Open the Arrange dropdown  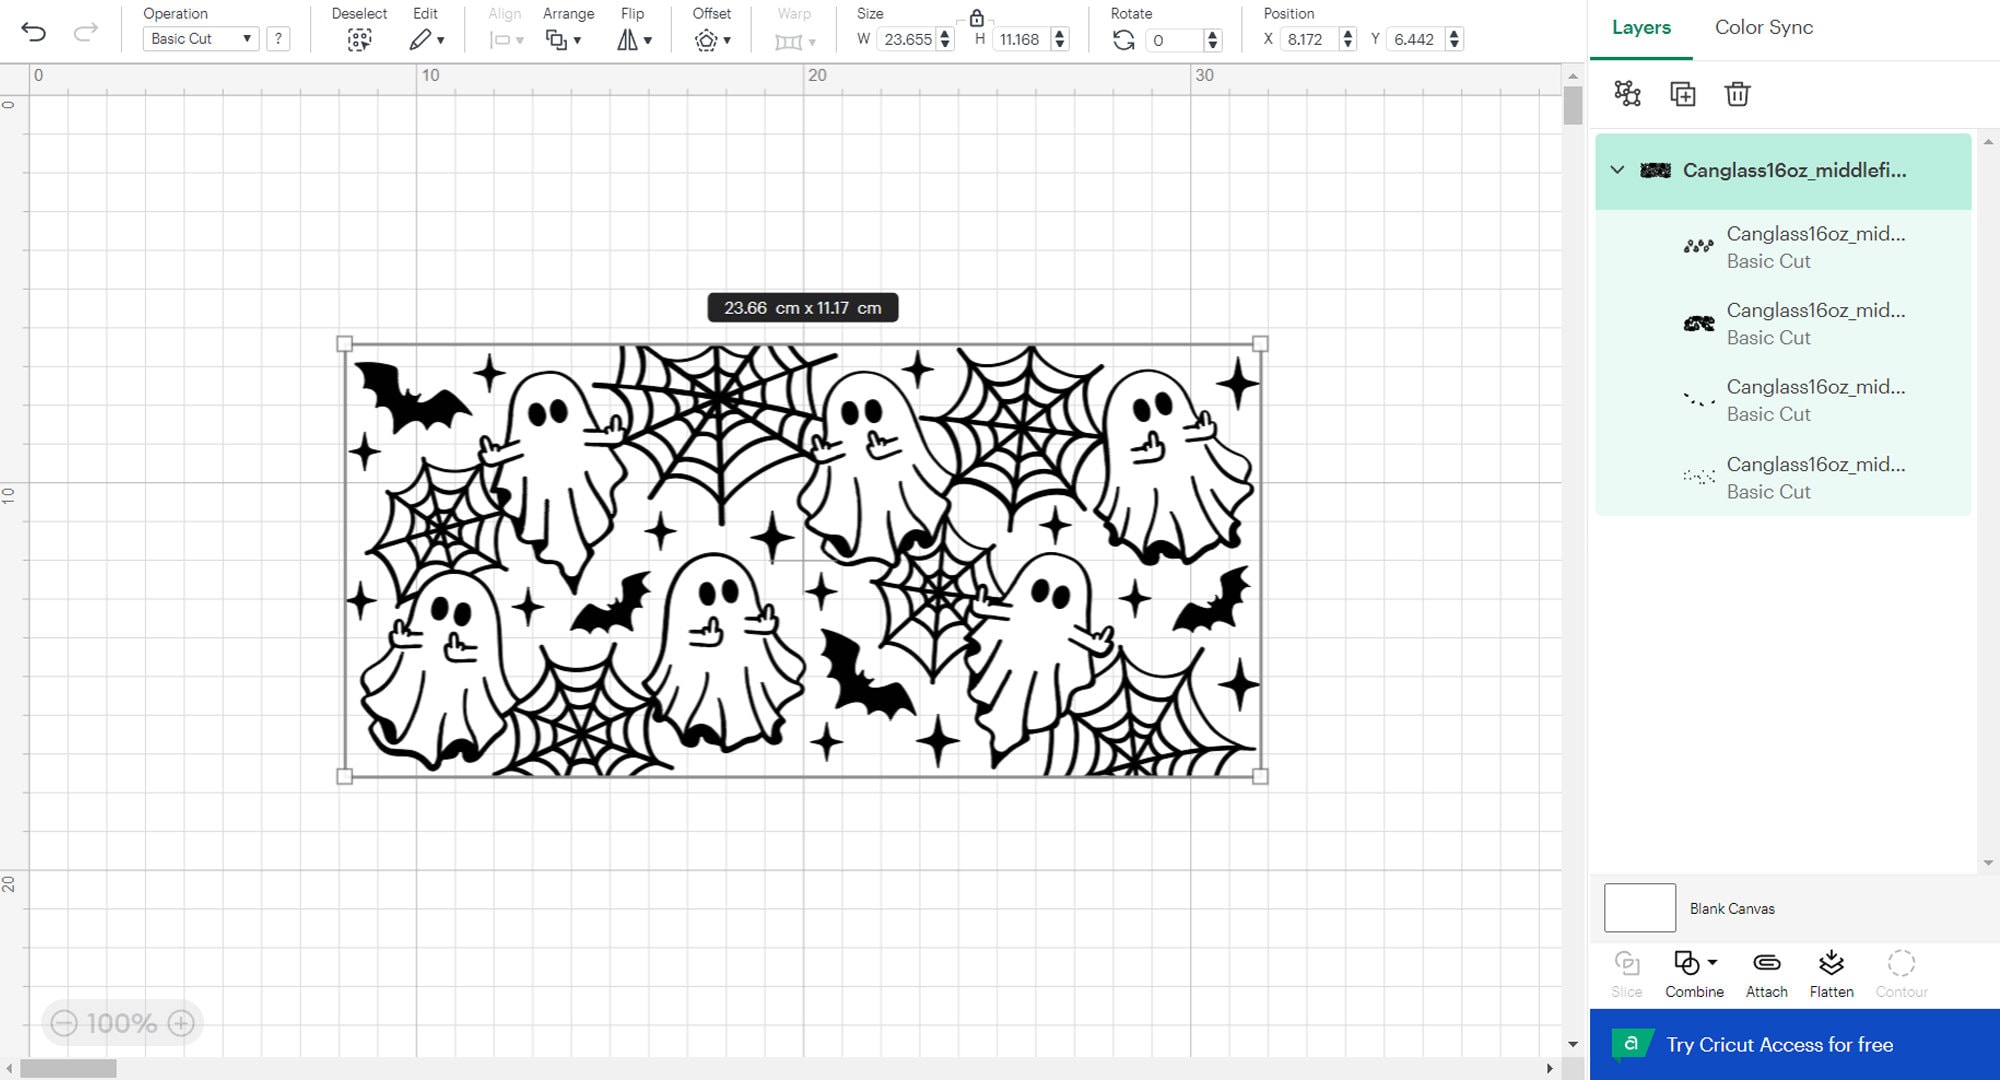click(x=563, y=40)
